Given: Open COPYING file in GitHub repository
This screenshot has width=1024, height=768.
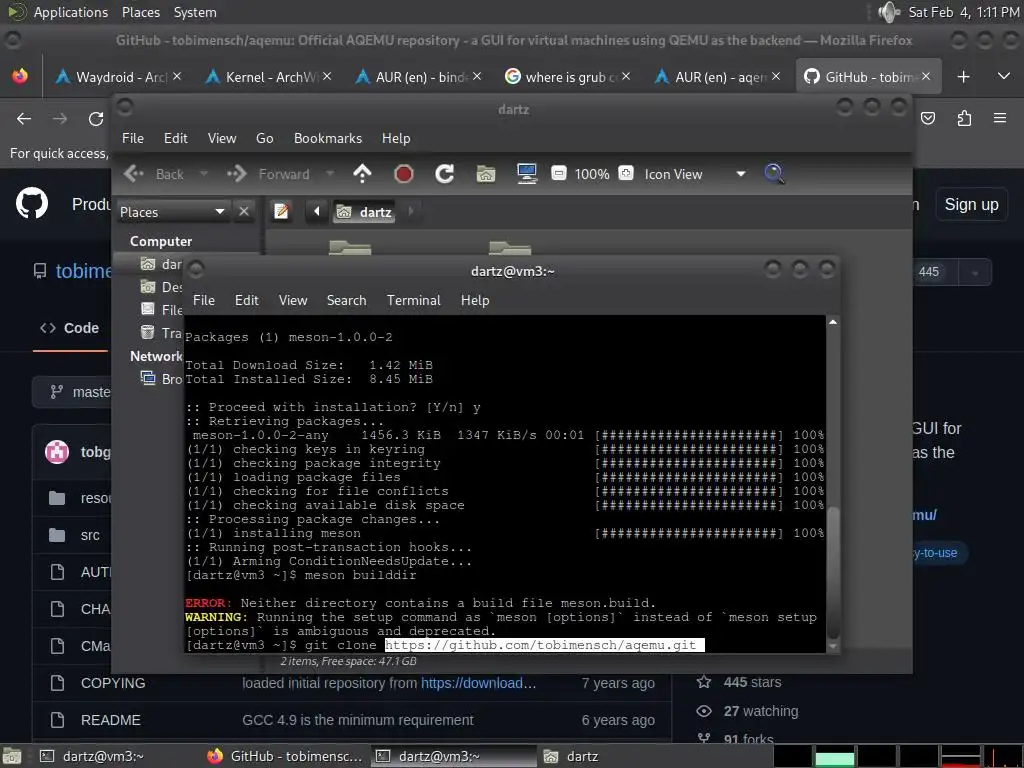Looking at the screenshot, I should (x=113, y=683).
